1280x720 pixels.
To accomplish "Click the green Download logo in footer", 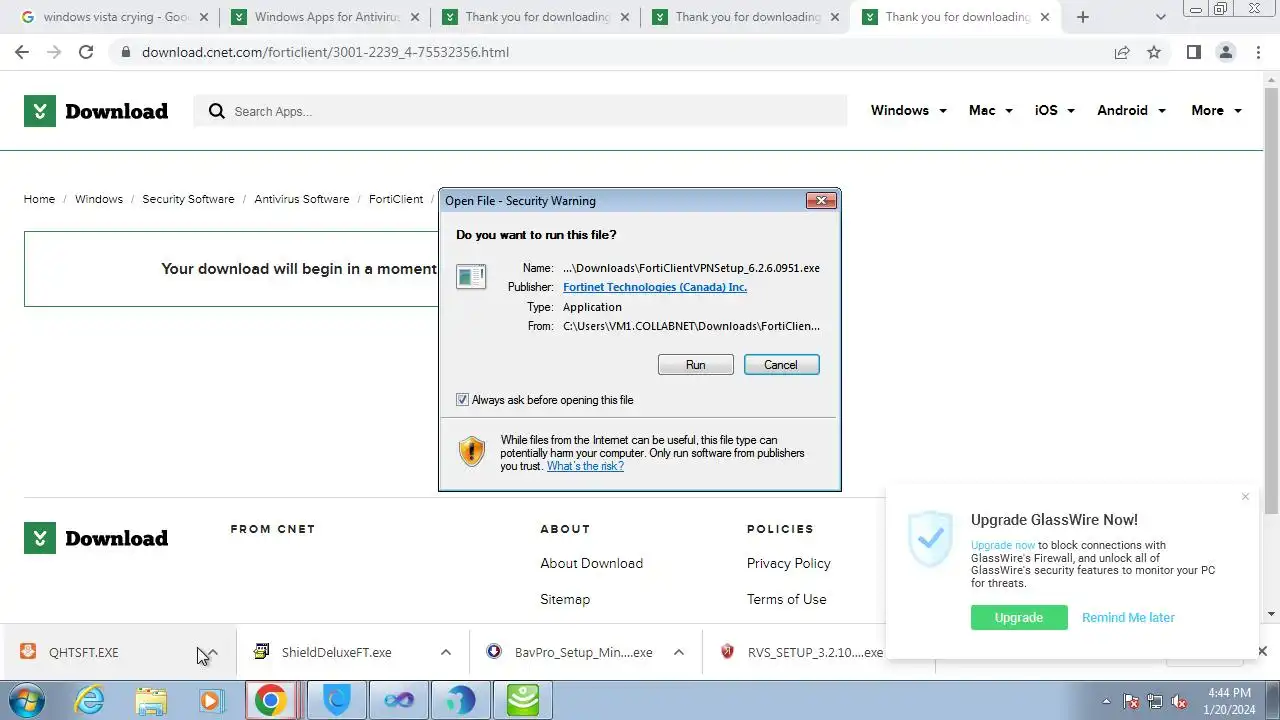I will click(96, 538).
